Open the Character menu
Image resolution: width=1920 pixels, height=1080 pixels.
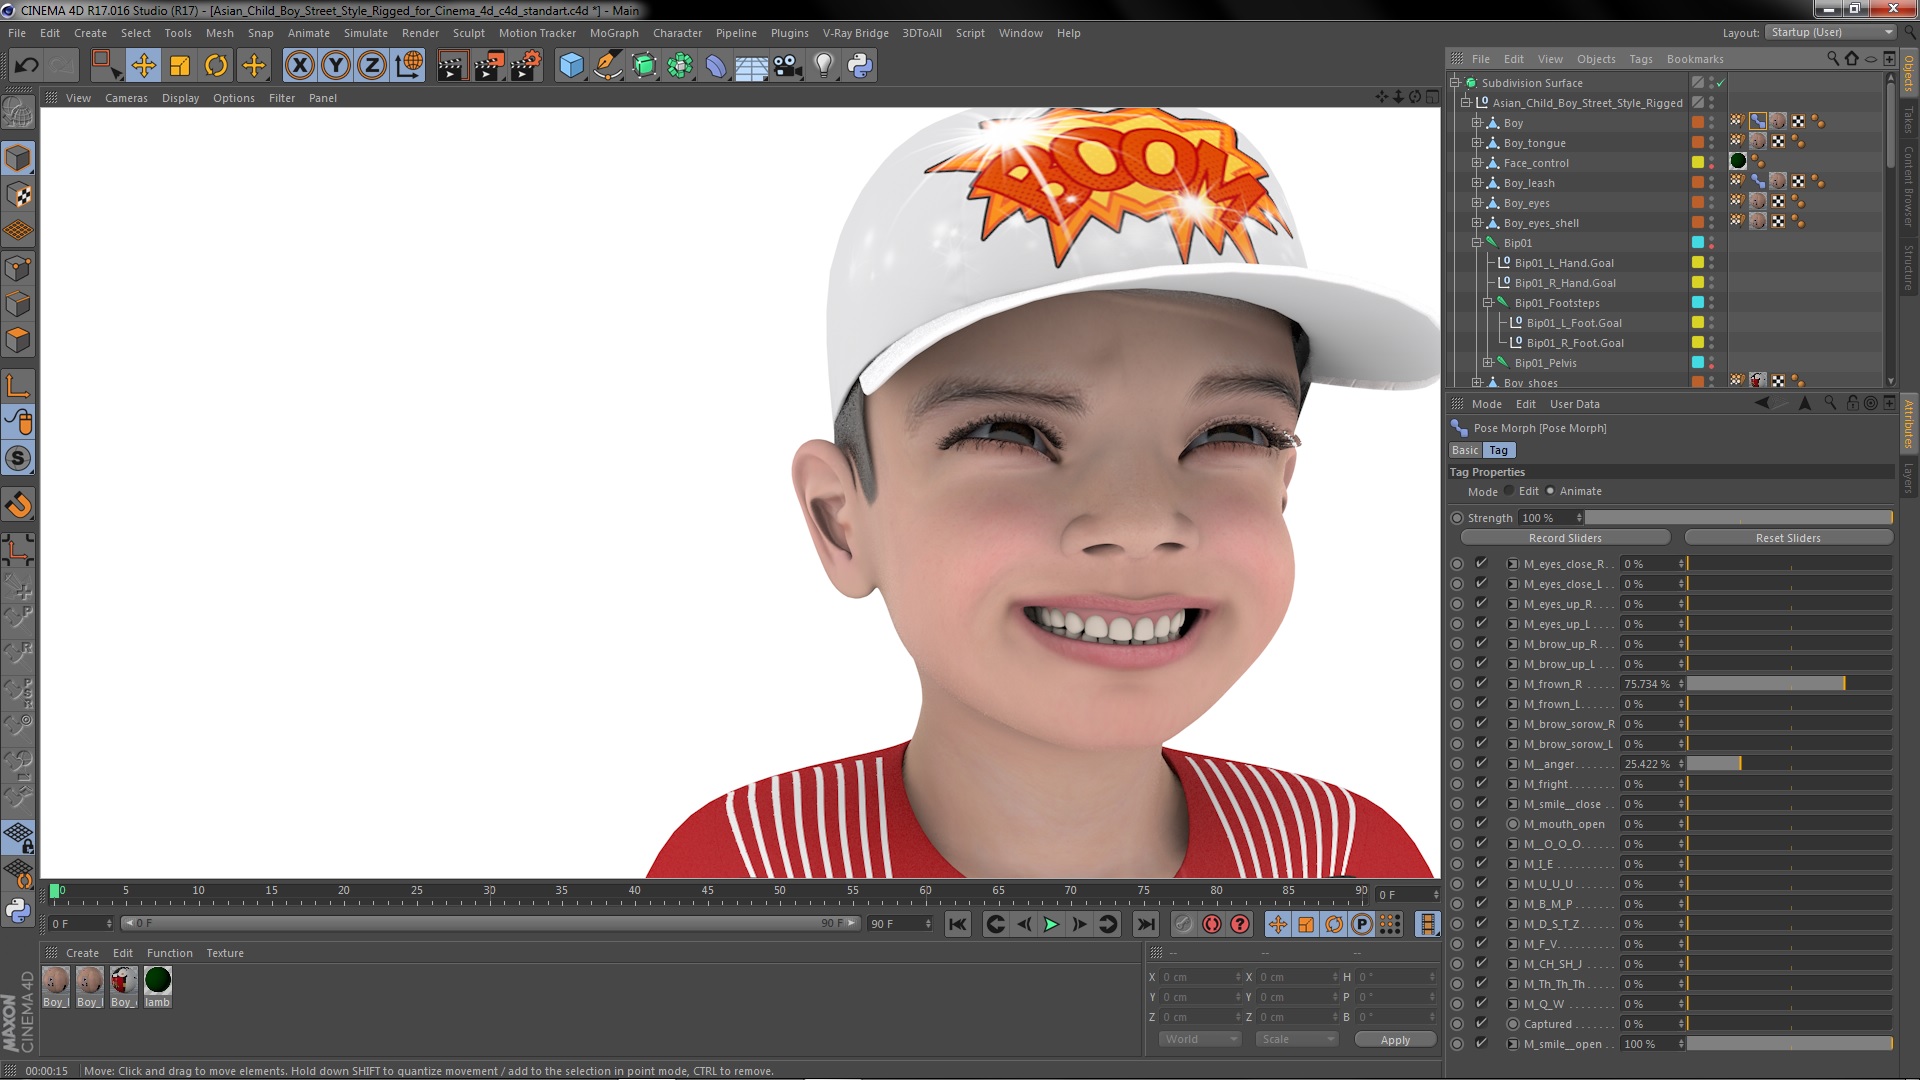(x=677, y=33)
